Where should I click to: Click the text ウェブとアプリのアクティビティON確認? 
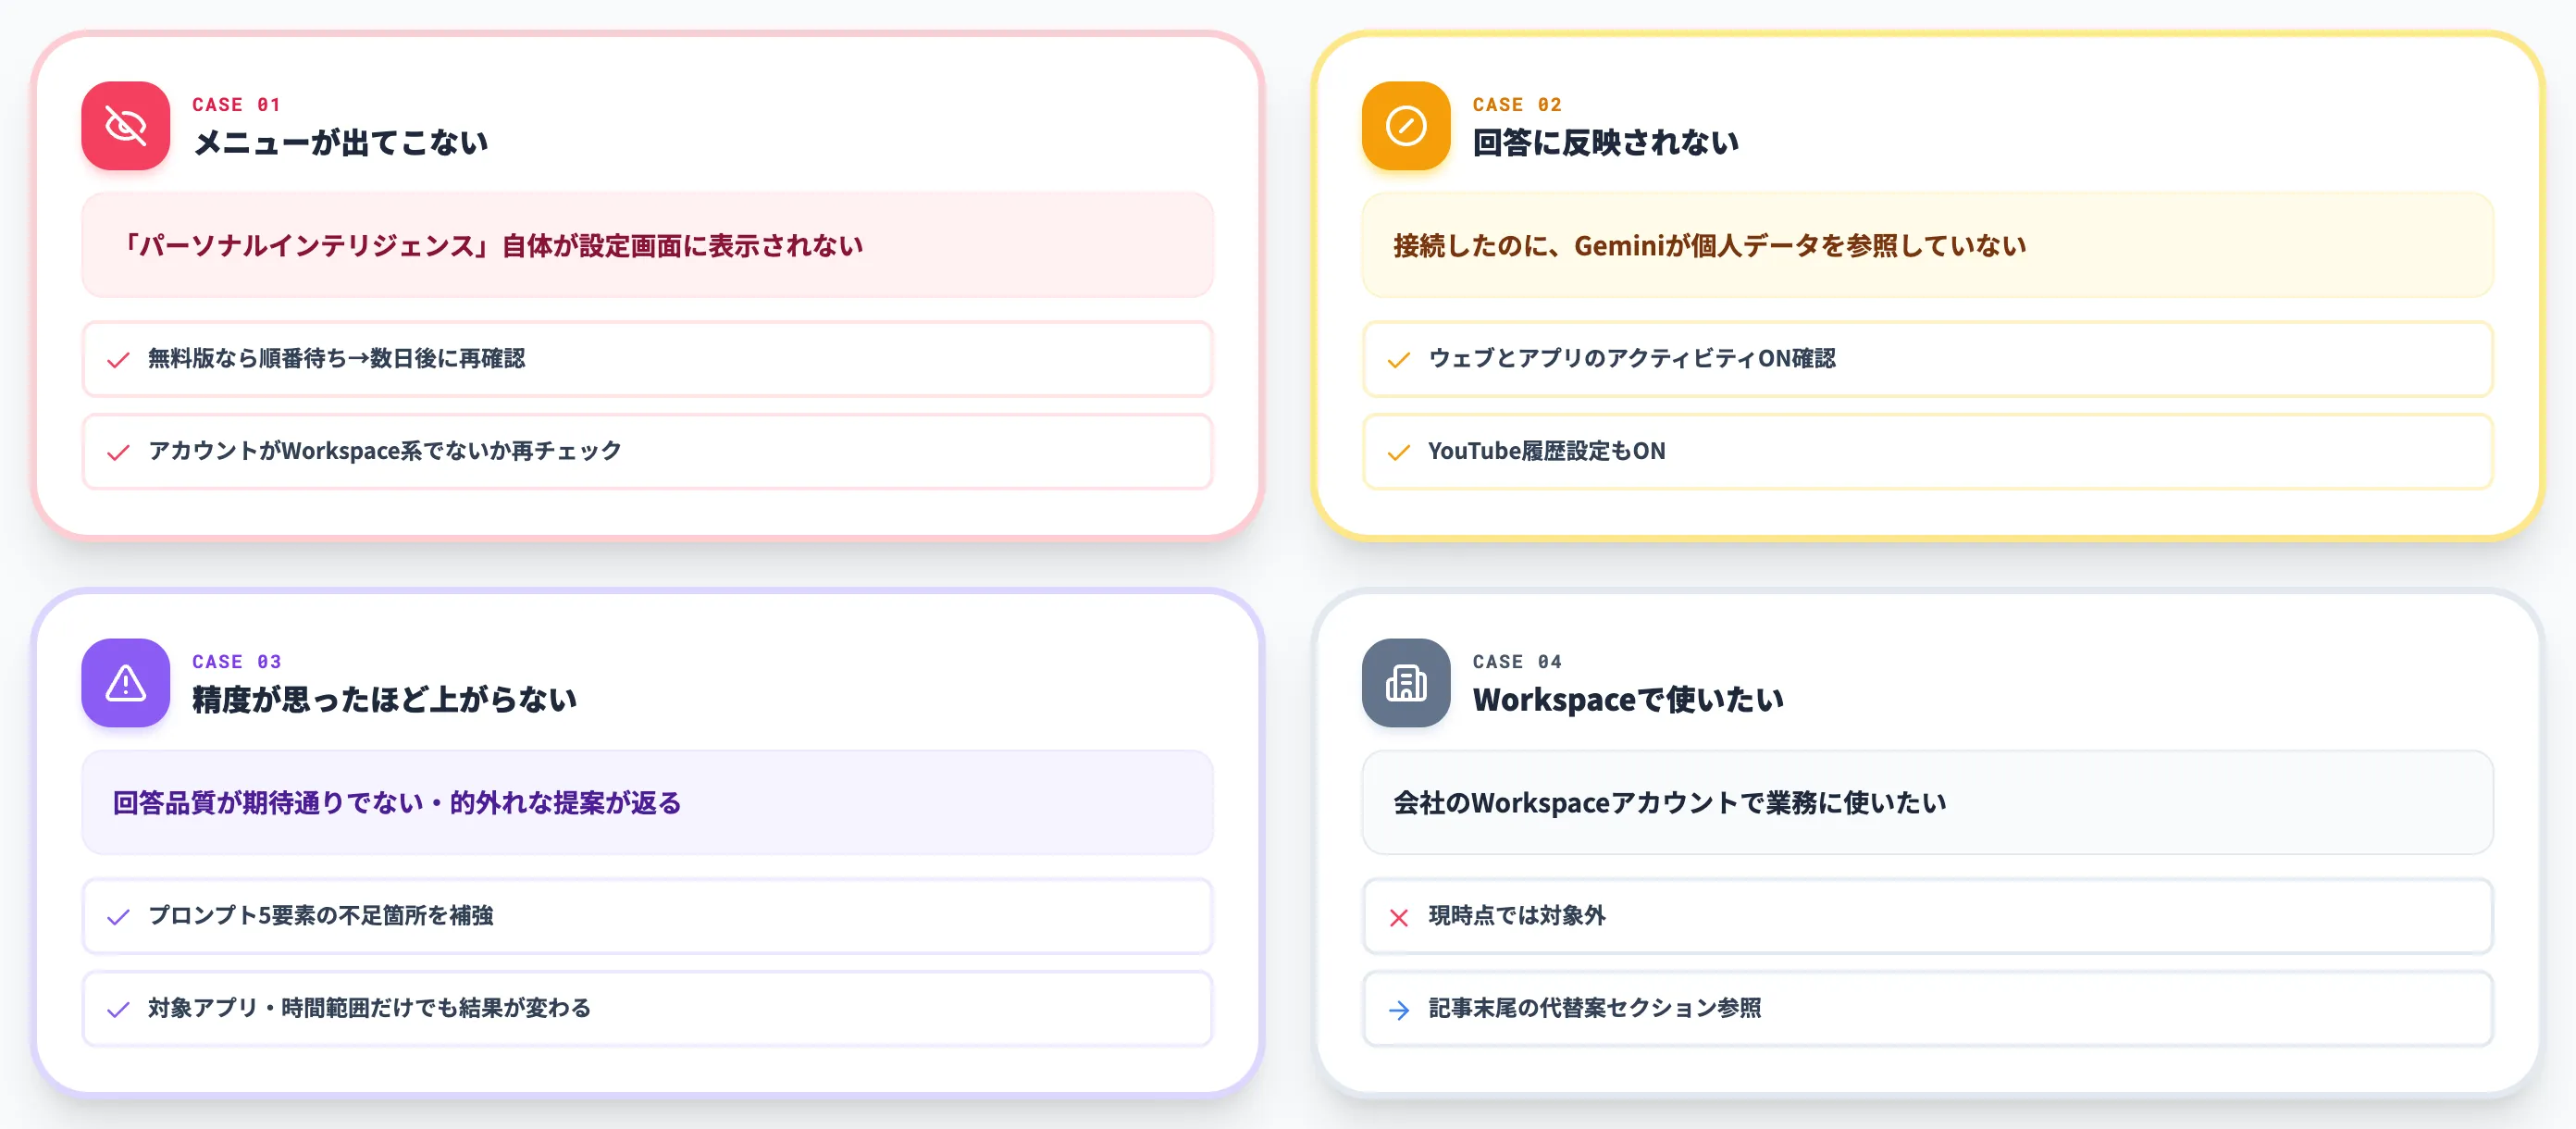point(1631,358)
